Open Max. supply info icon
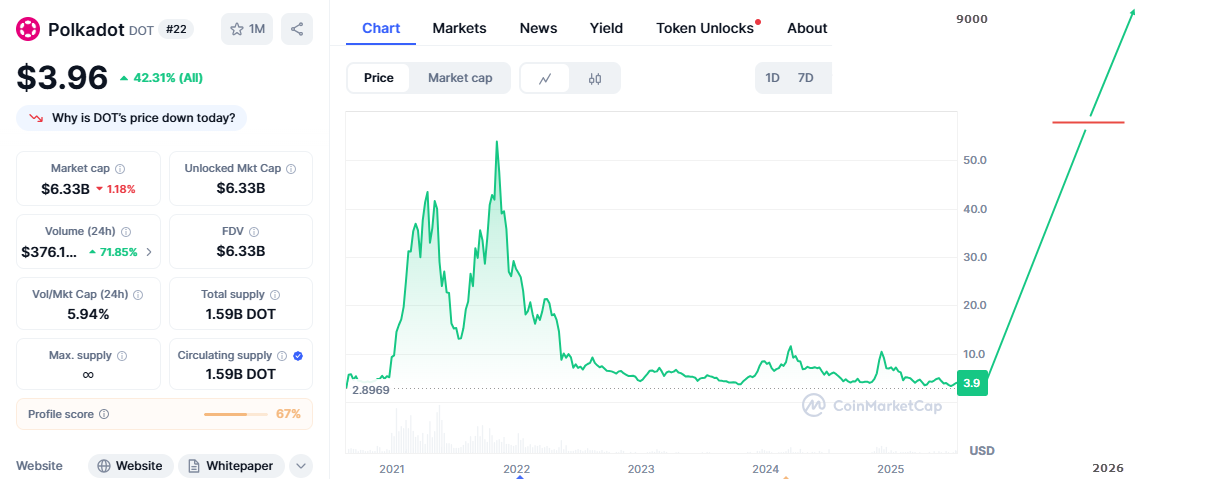 click(x=122, y=356)
